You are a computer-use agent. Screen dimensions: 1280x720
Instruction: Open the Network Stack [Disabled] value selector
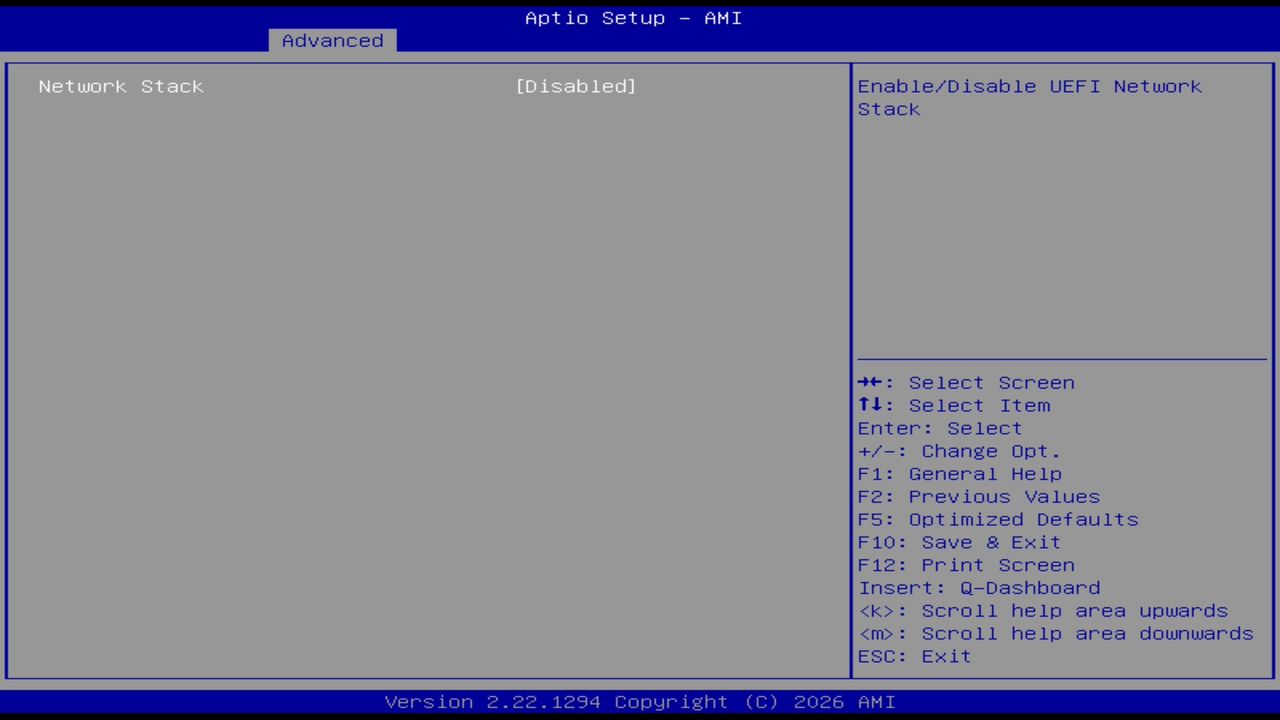tap(578, 86)
